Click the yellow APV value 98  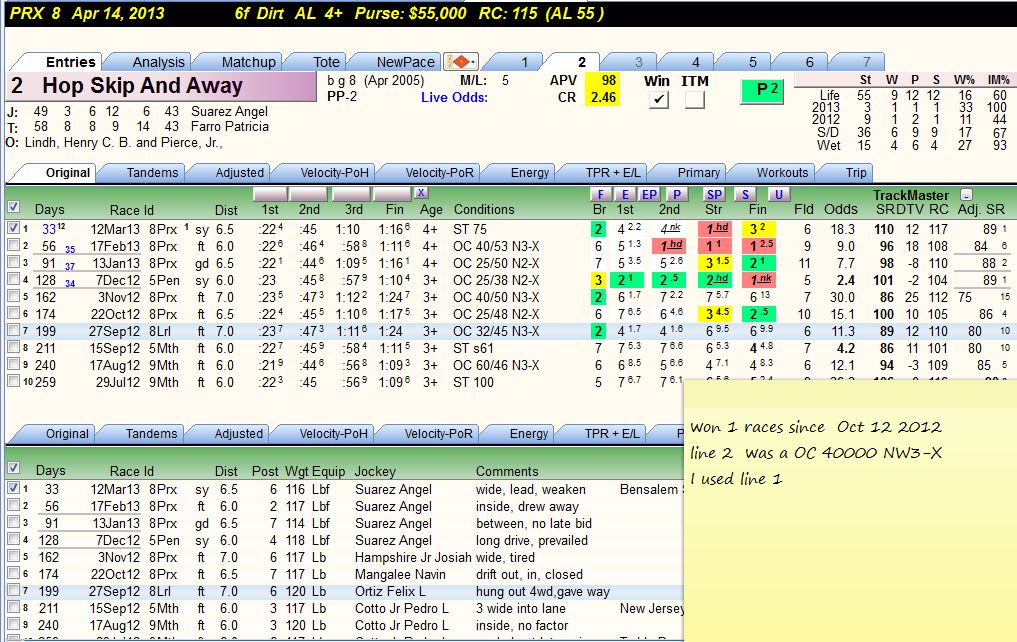(603, 80)
